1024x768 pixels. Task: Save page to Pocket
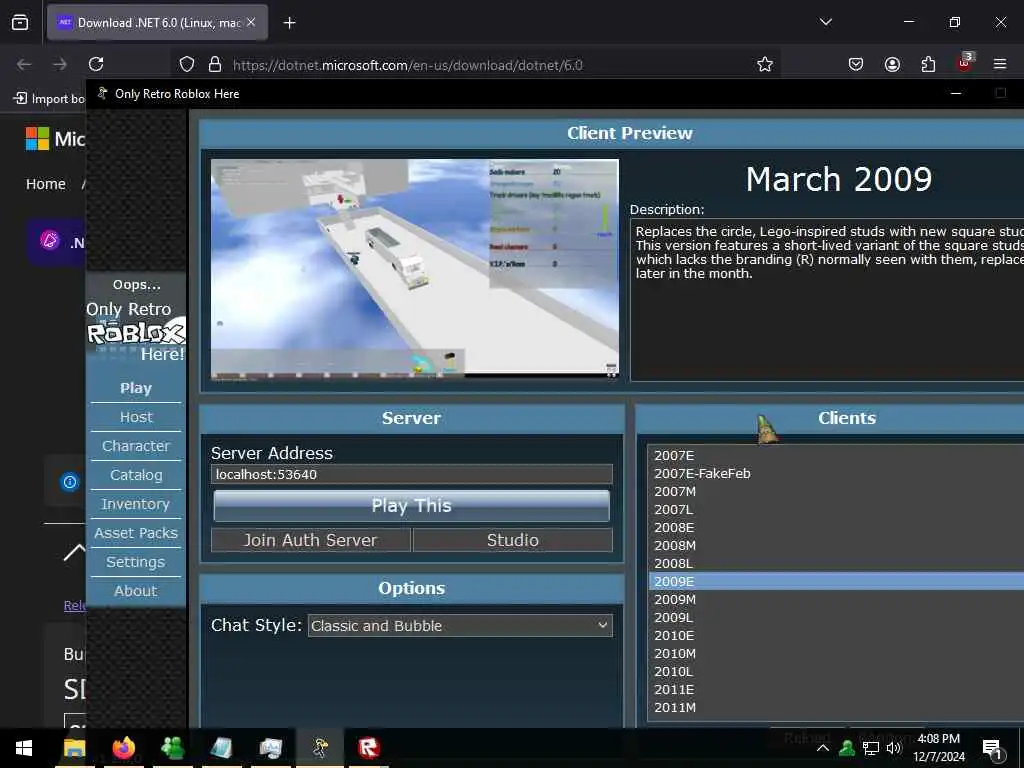click(x=856, y=64)
